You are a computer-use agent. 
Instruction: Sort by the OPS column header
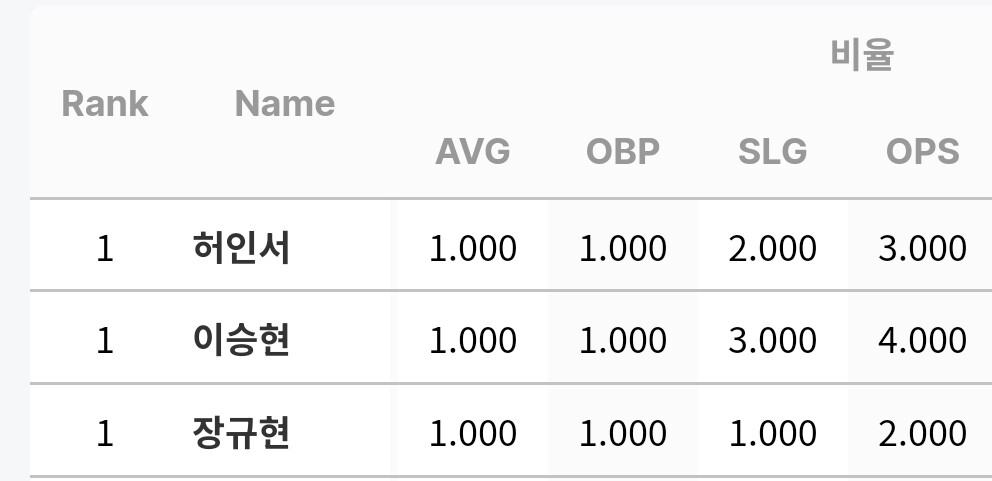point(922,151)
